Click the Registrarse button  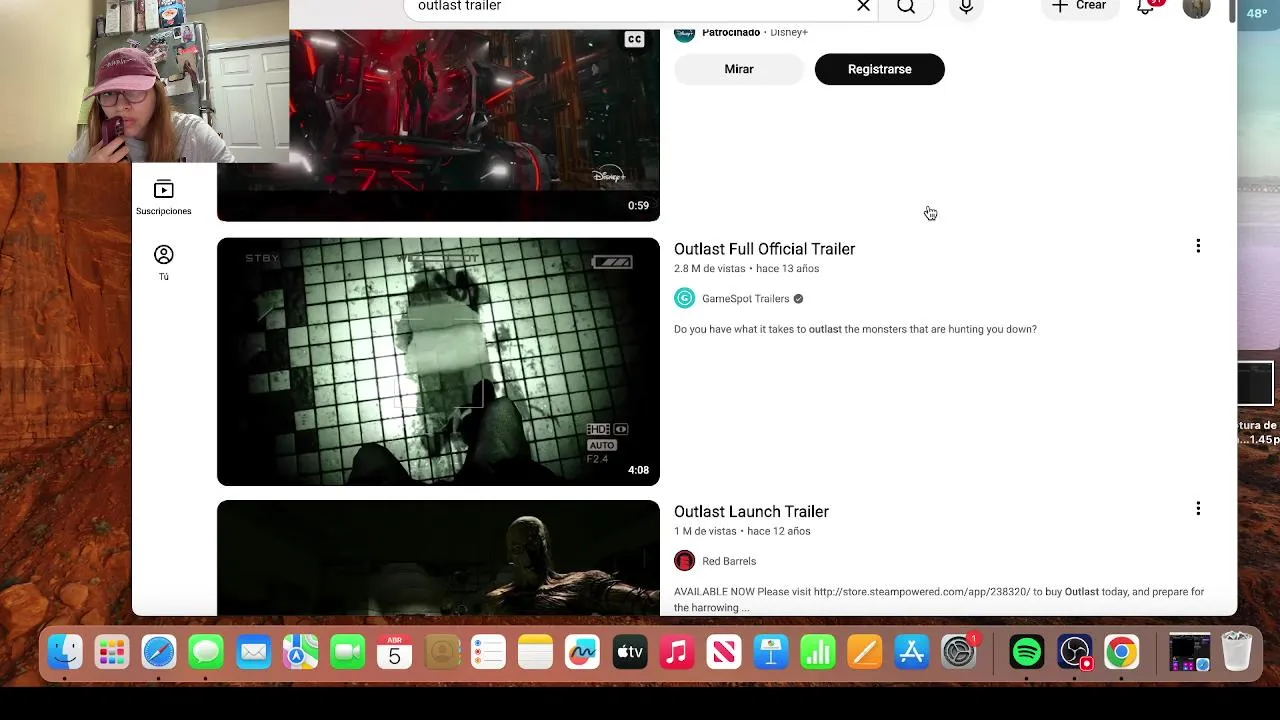click(x=879, y=69)
